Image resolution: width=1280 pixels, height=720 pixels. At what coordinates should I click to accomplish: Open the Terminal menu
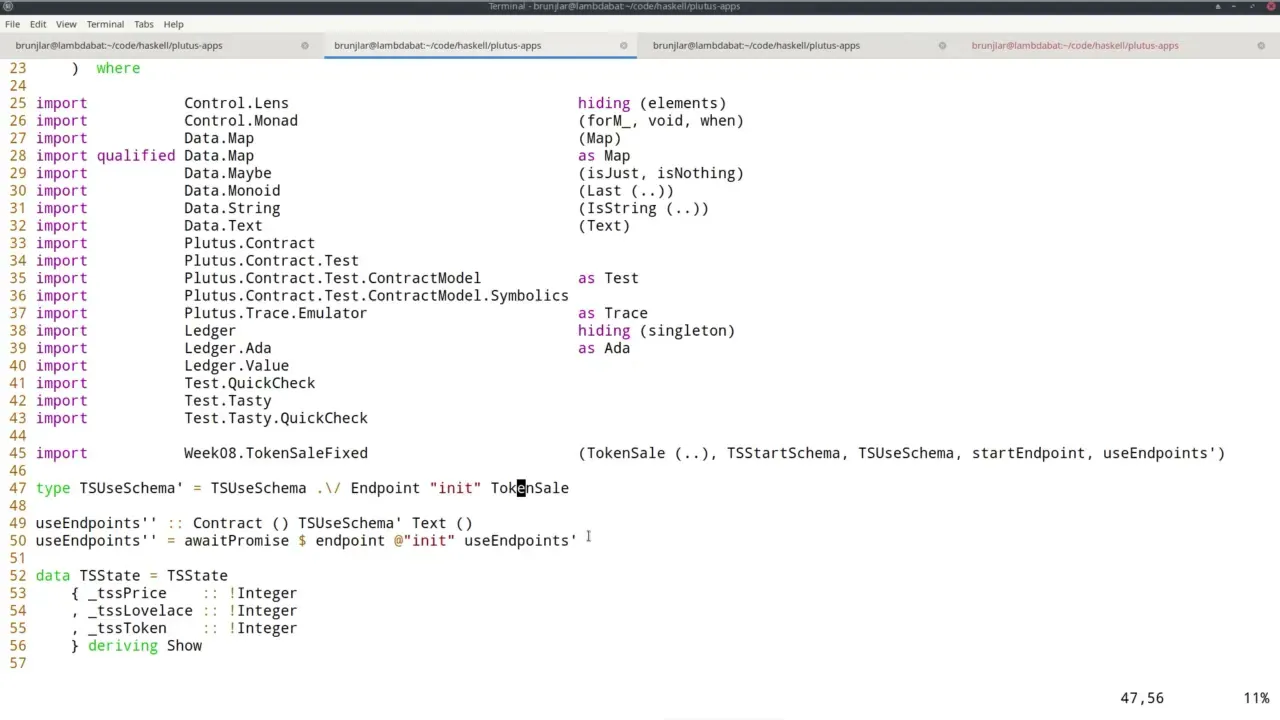click(105, 24)
